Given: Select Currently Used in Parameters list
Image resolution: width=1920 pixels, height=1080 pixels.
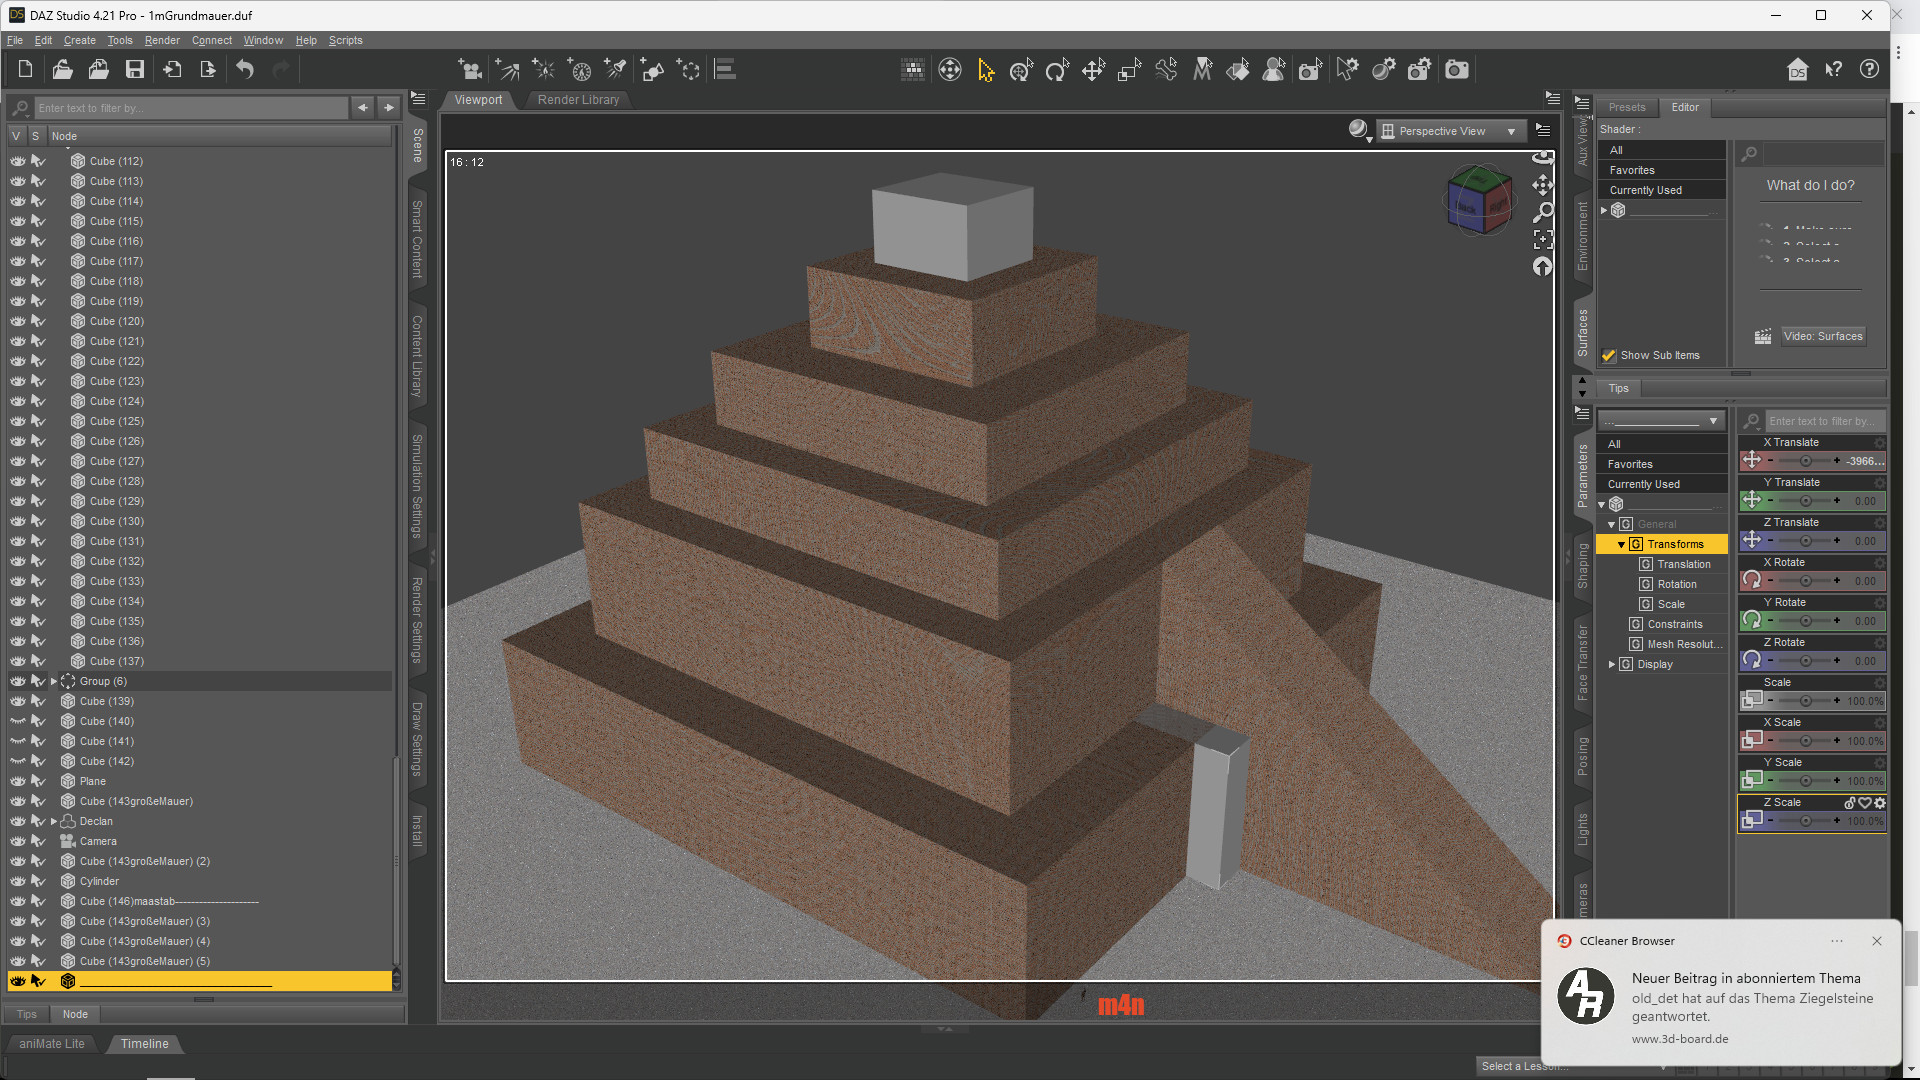Looking at the screenshot, I should click(1643, 484).
